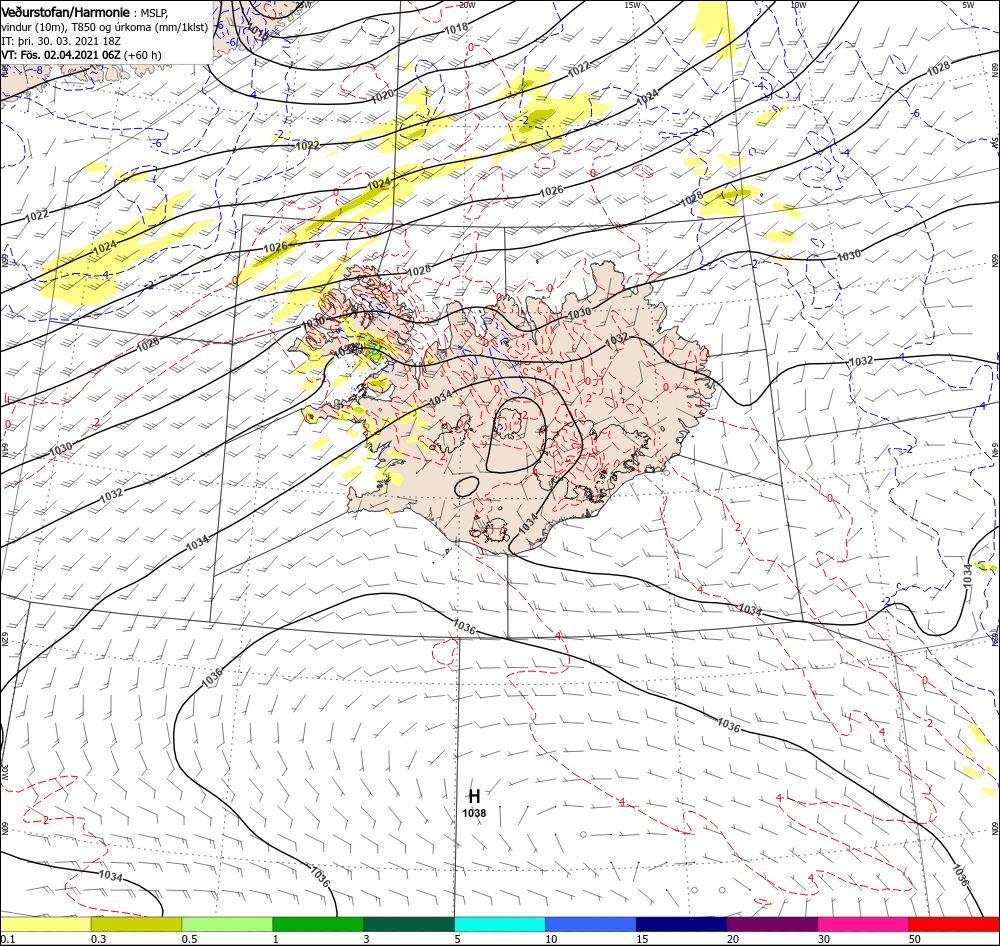Pick the green 1 mm legend swatch
Image resolution: width=1000 pixels, height=946 pixels.
(x=318, y=924)
